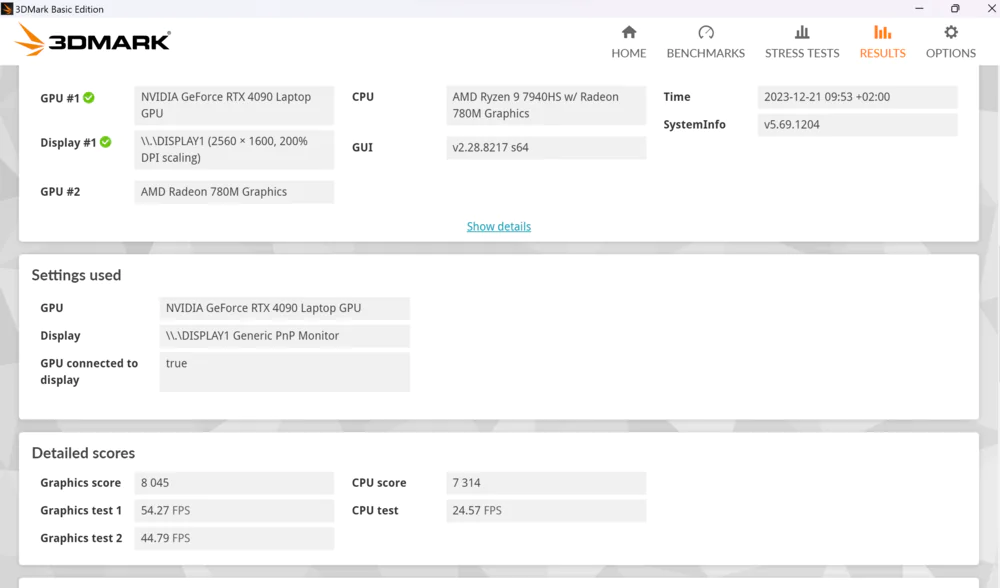
Task: Click the Settings used heading
Action: (76, 275)
